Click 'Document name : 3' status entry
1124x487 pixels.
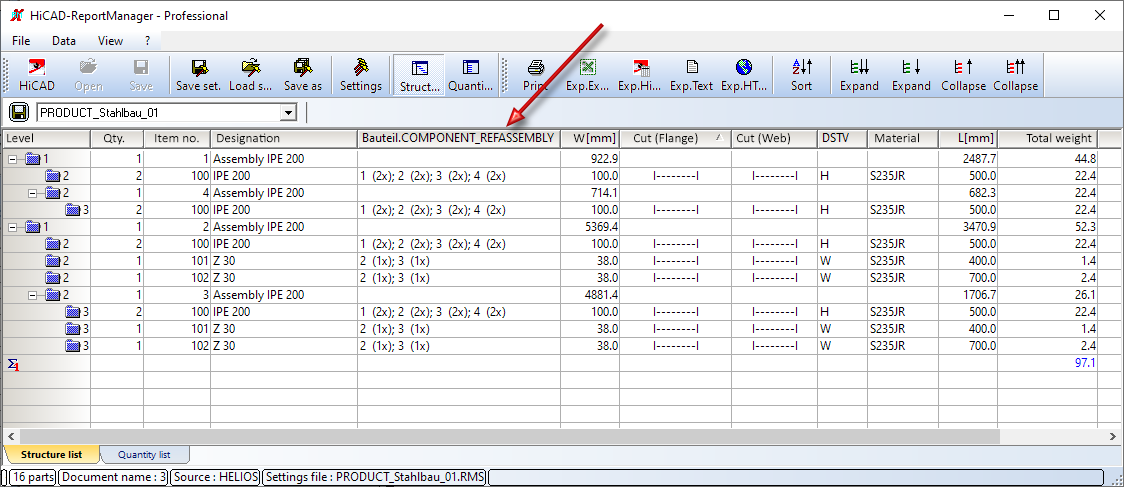(x=113, y=477)
